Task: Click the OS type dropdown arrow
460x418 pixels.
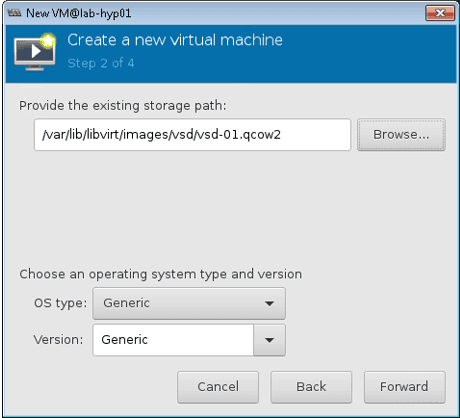Action: tap(269, 304)
